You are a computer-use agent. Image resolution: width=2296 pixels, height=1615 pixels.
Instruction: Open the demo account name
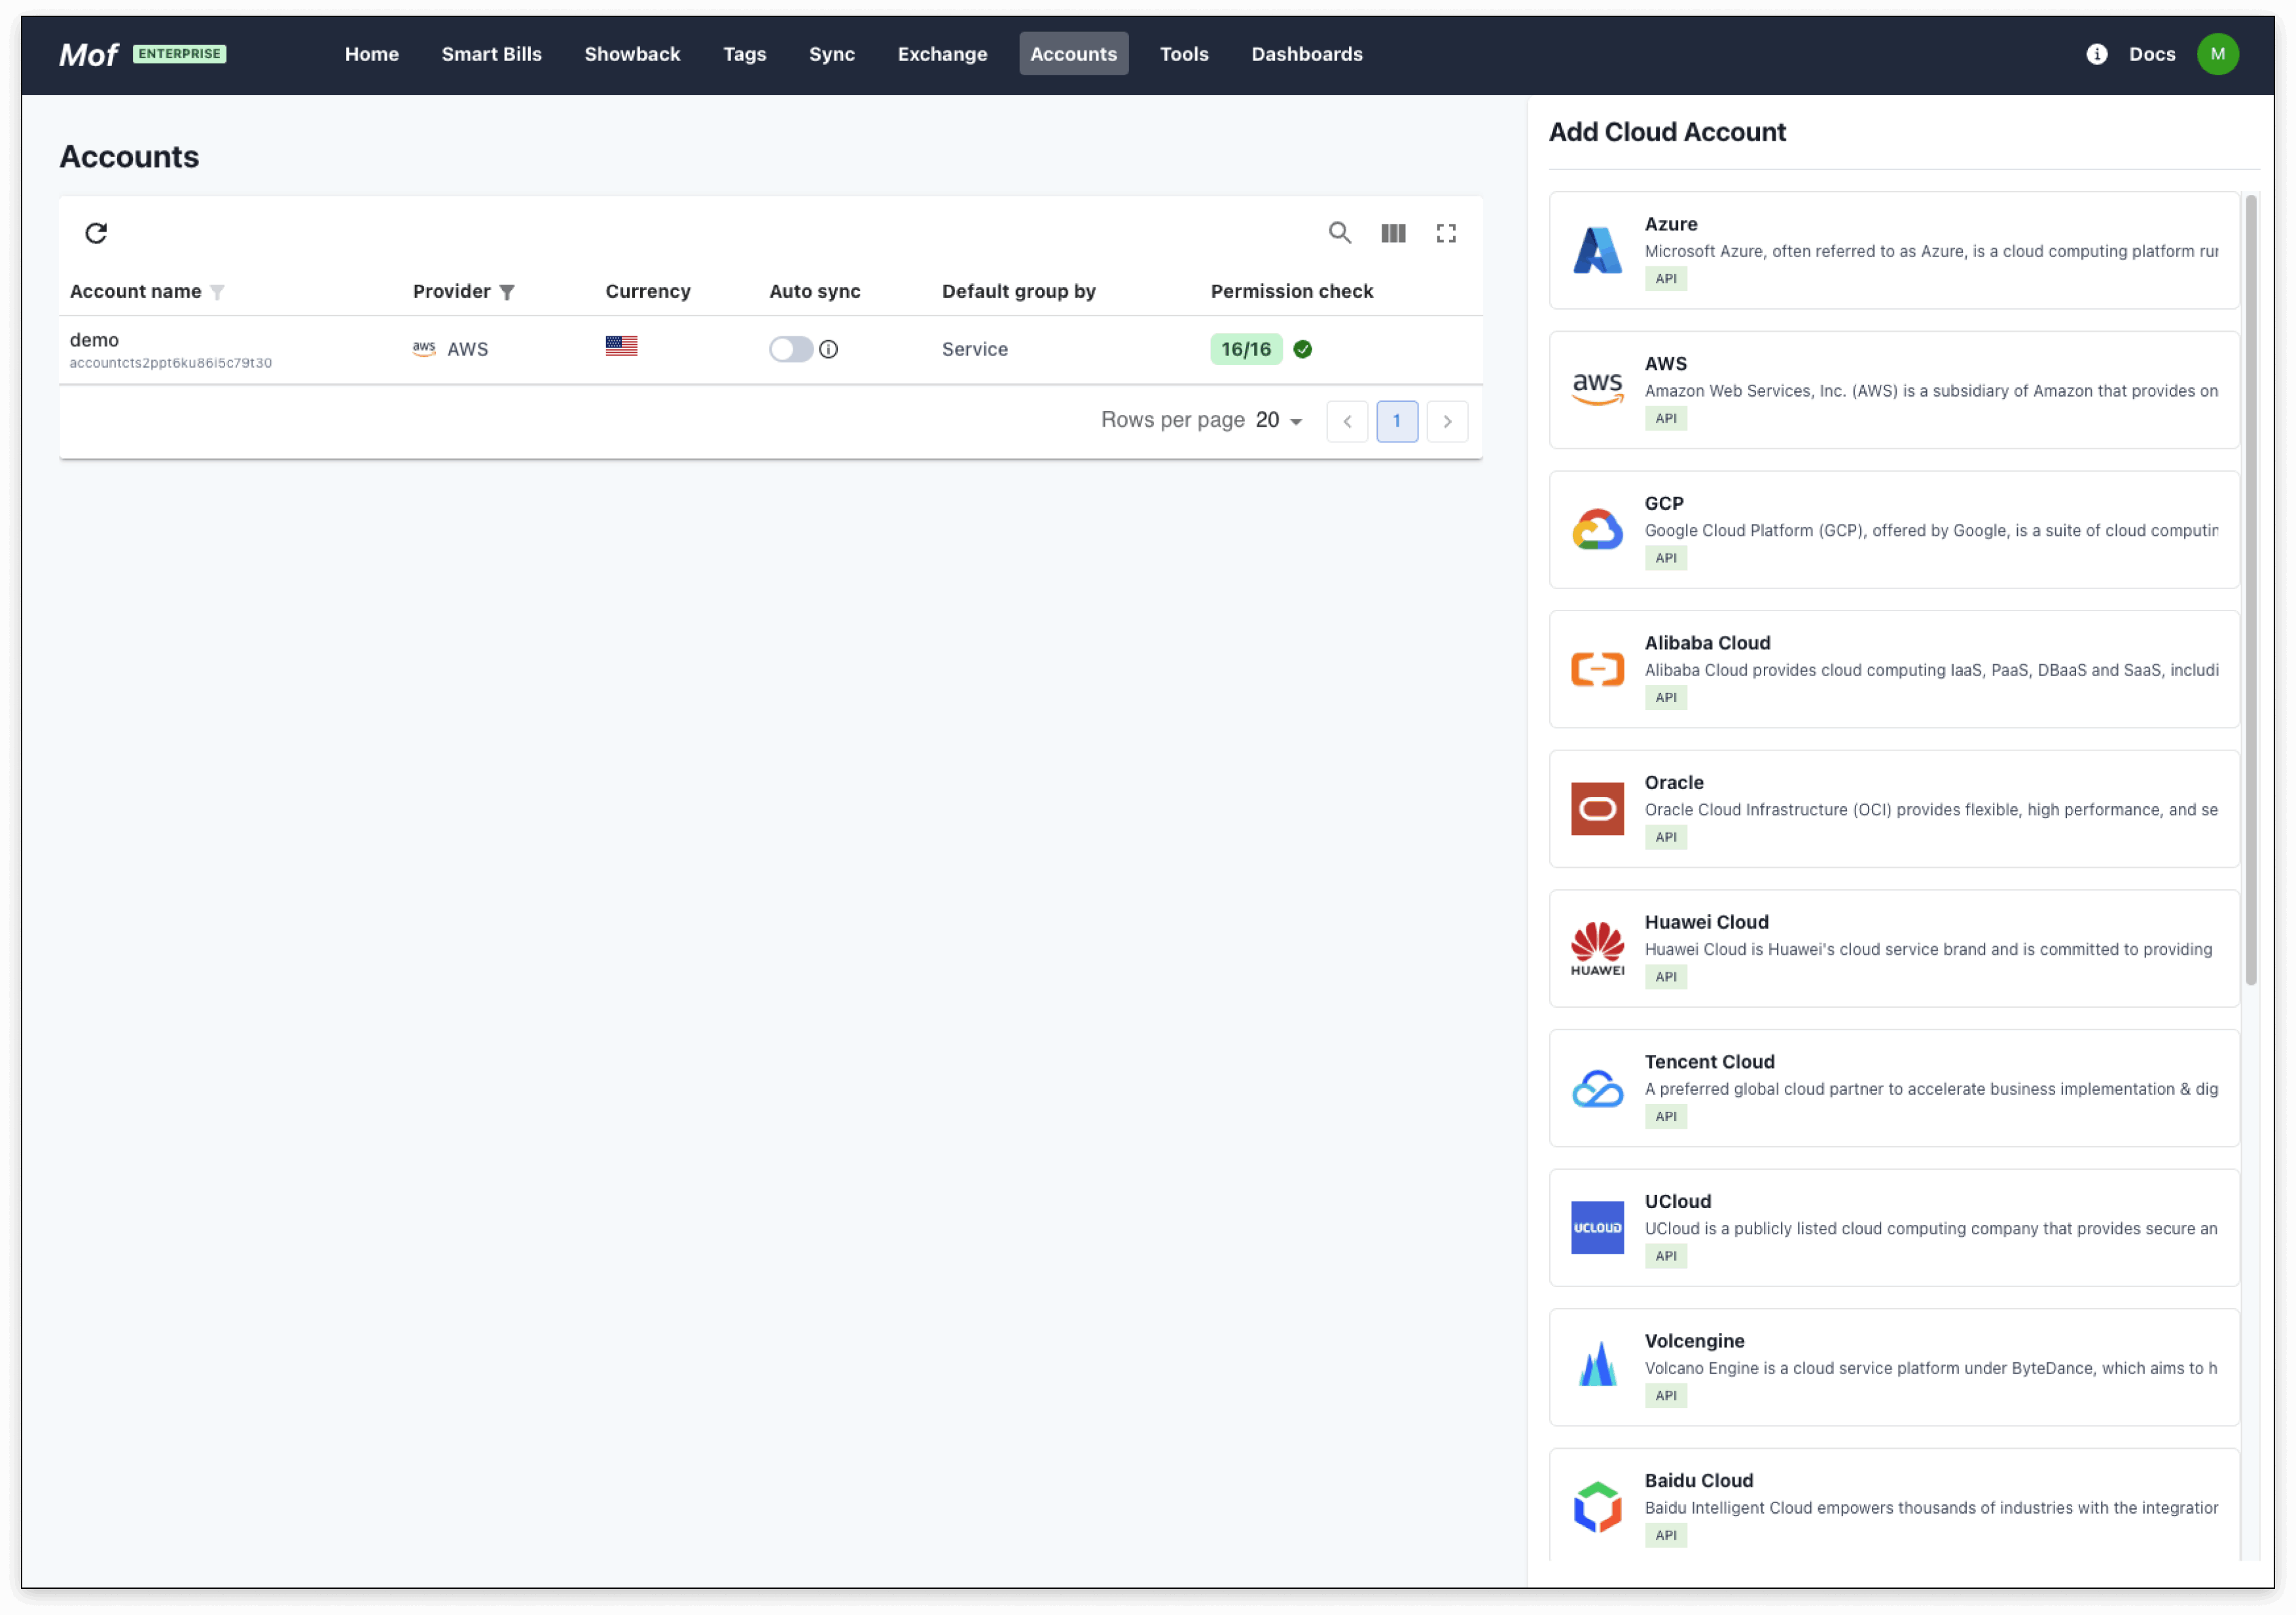pos(94,340)
